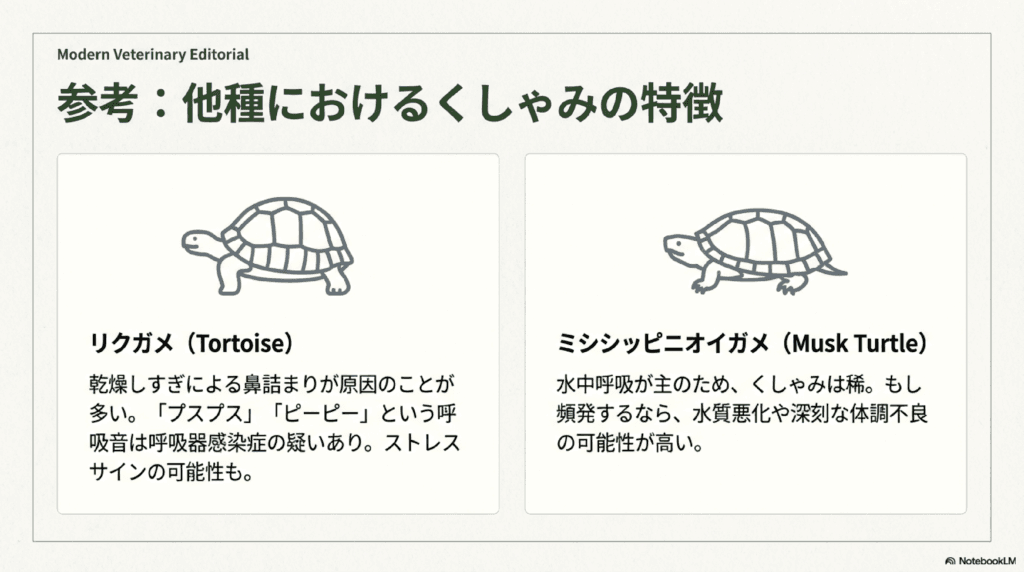Click the closing line "の可能性が高い。"

pyautogui.click(x=631, y=442)
